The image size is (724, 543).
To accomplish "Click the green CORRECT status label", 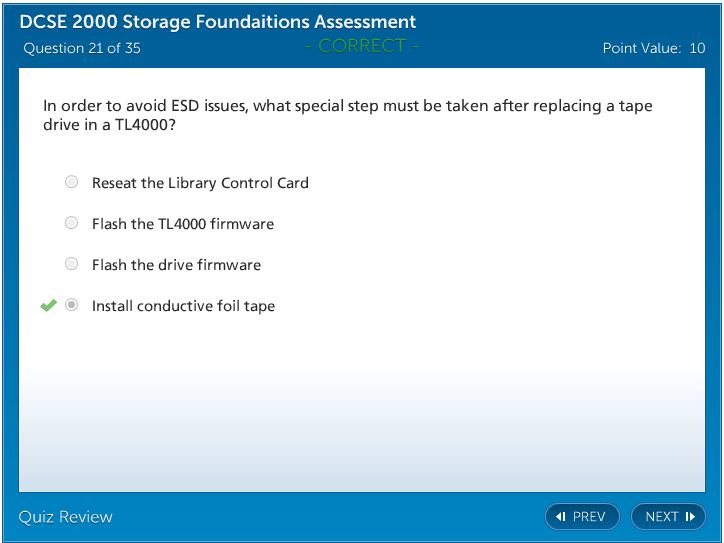I will (x=362, y=46).
